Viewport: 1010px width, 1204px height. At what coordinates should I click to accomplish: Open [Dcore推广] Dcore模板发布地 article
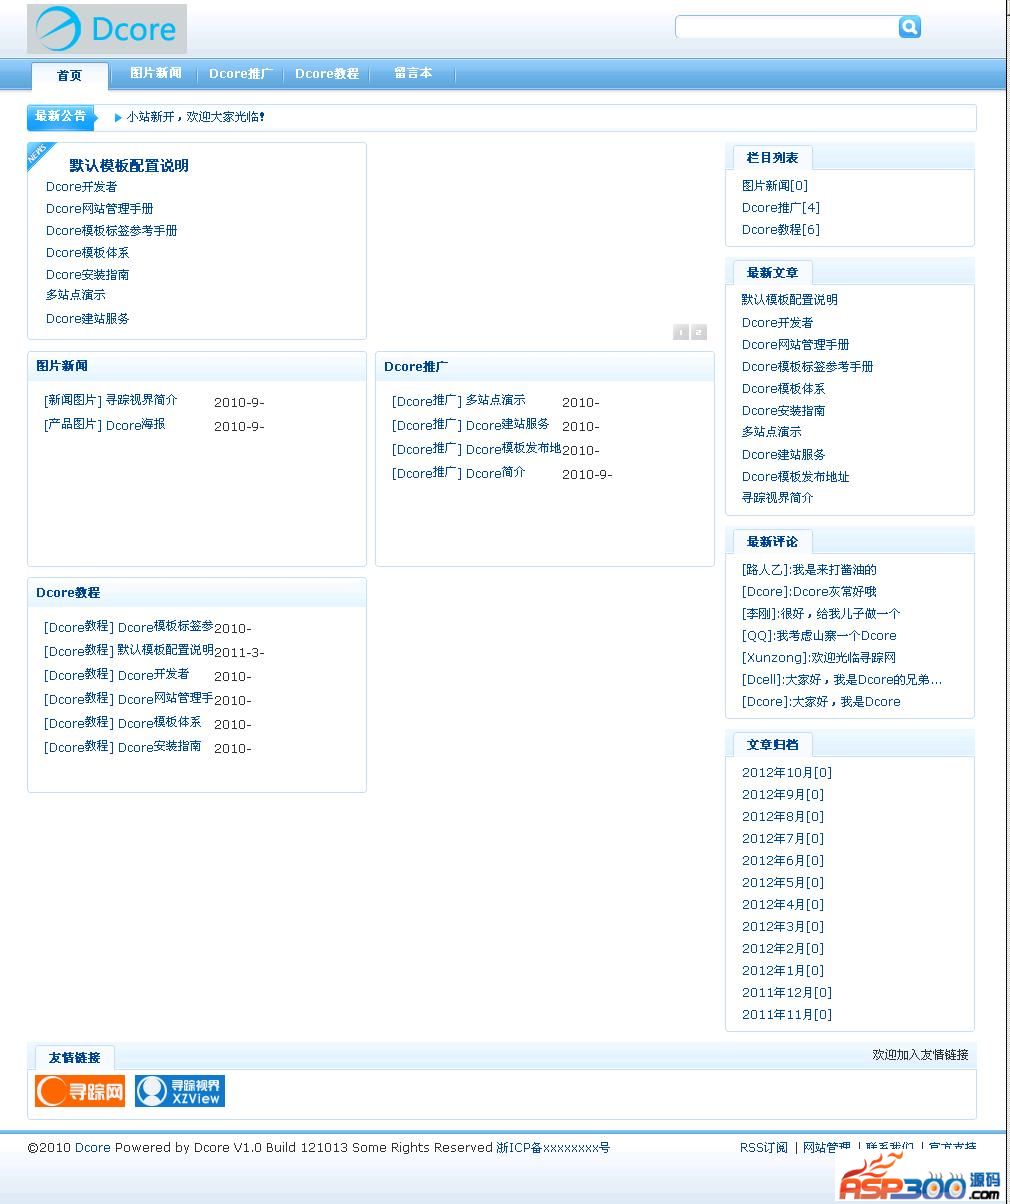click(x=476, y=449)
